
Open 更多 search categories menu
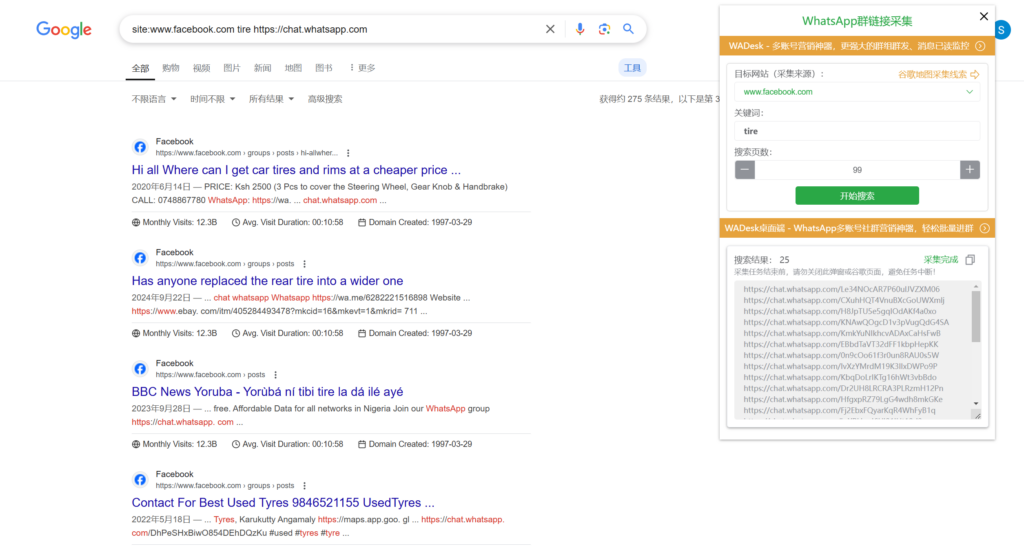click(x=362, y=68)
